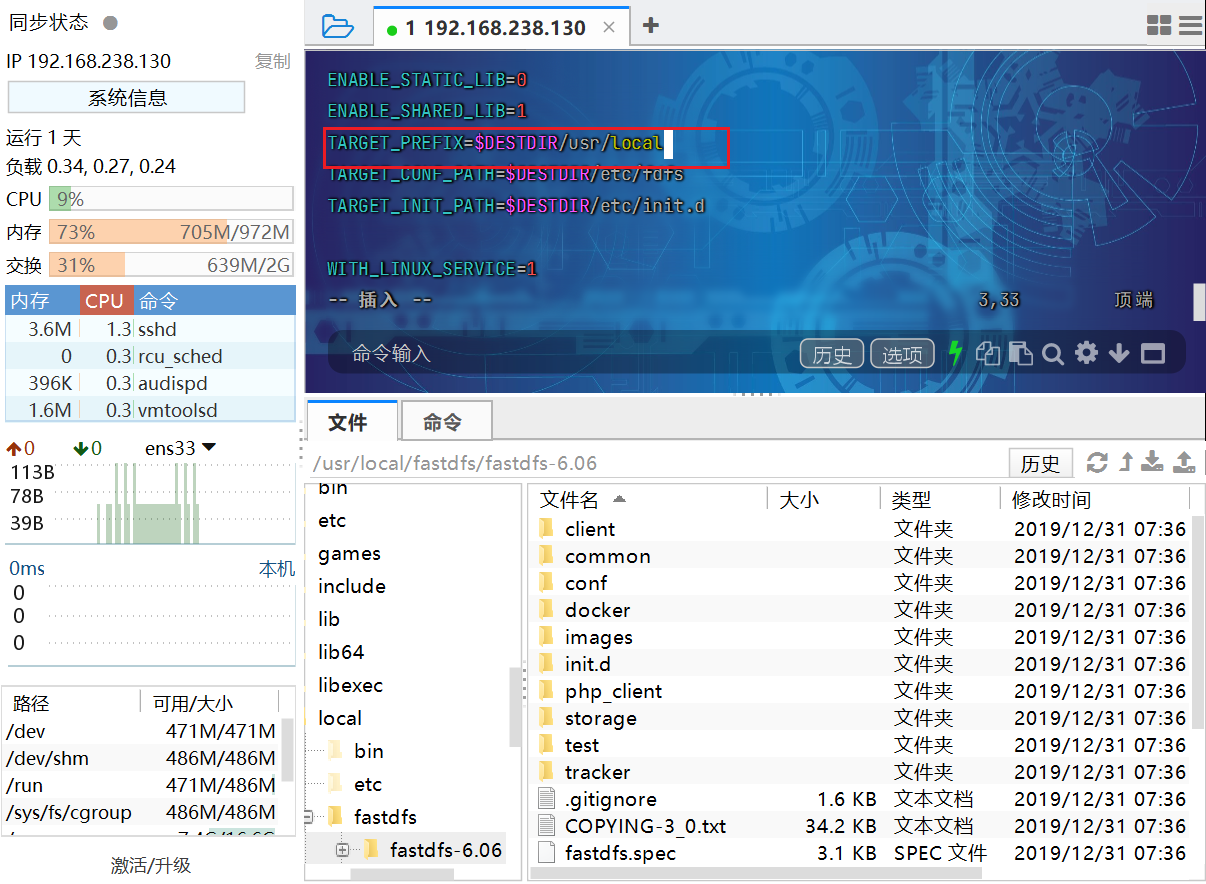Select the include folder in tree

[x=352, y=586]
